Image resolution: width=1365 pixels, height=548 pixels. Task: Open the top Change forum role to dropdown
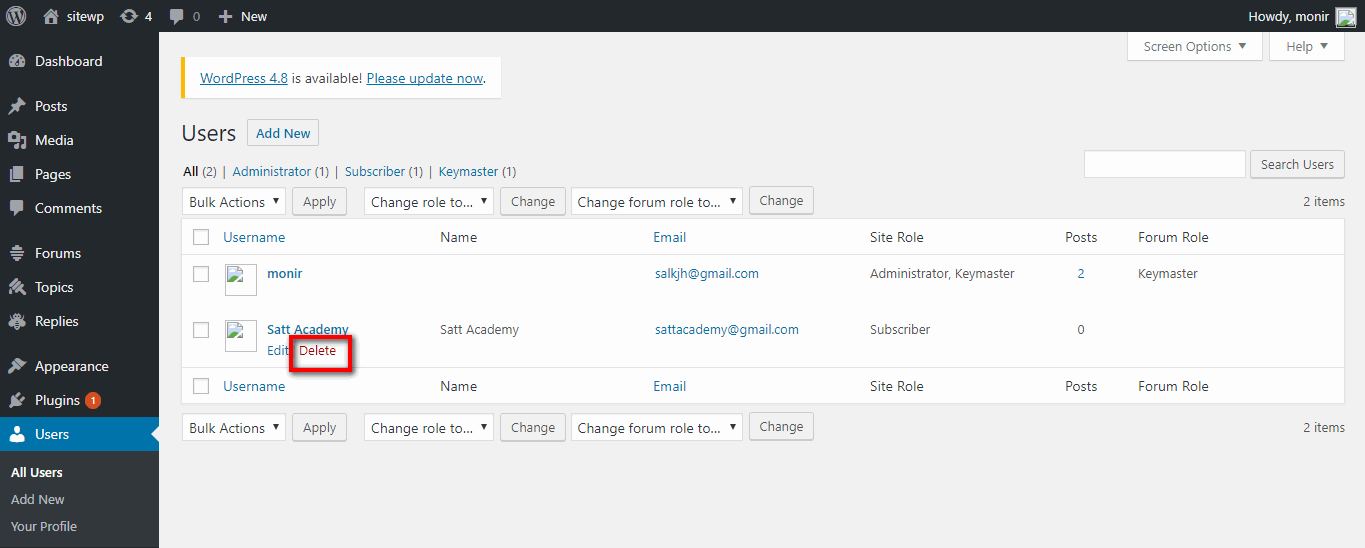click(657, 201)
